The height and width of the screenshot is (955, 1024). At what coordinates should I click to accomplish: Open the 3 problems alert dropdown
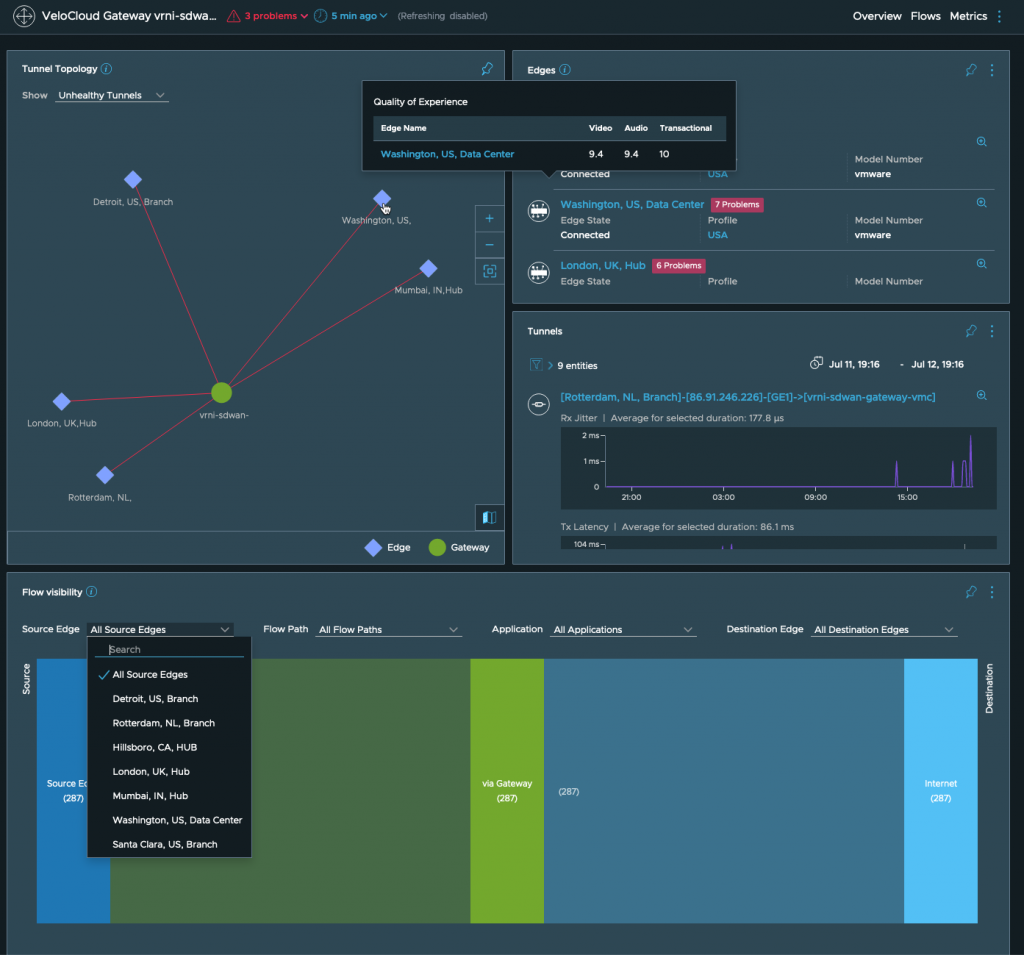click(x=267, y=16)
